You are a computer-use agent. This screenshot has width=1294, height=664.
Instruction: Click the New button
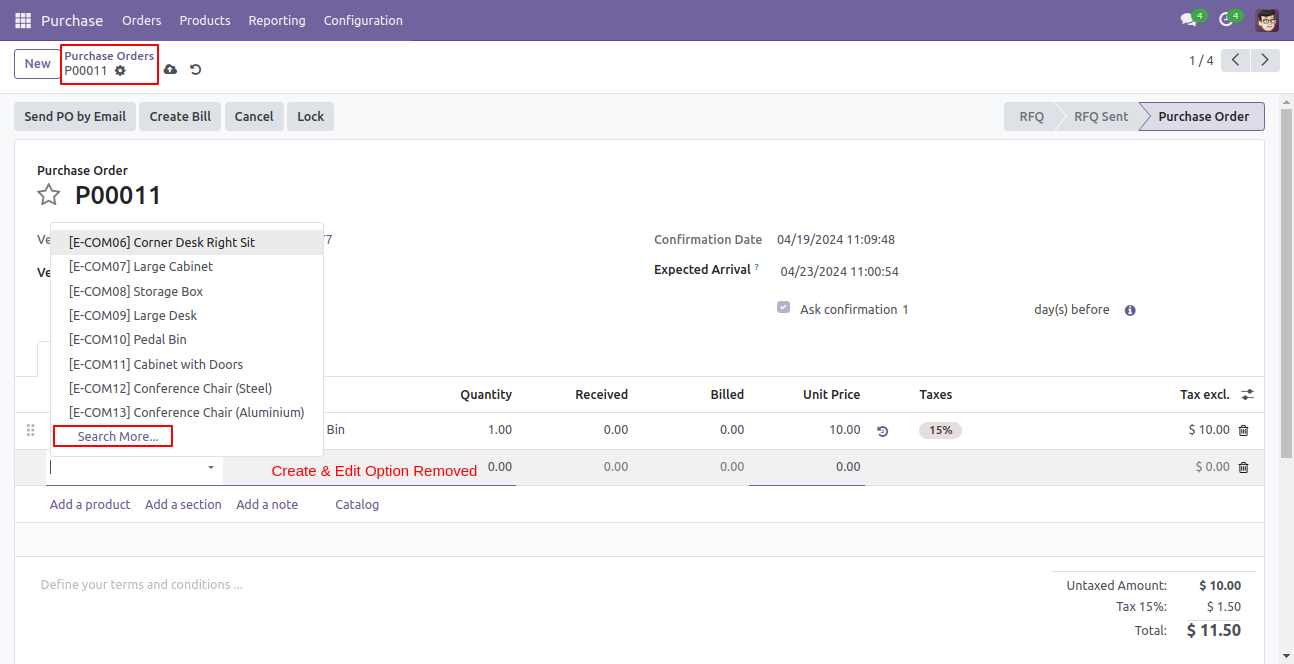(38, 64)
